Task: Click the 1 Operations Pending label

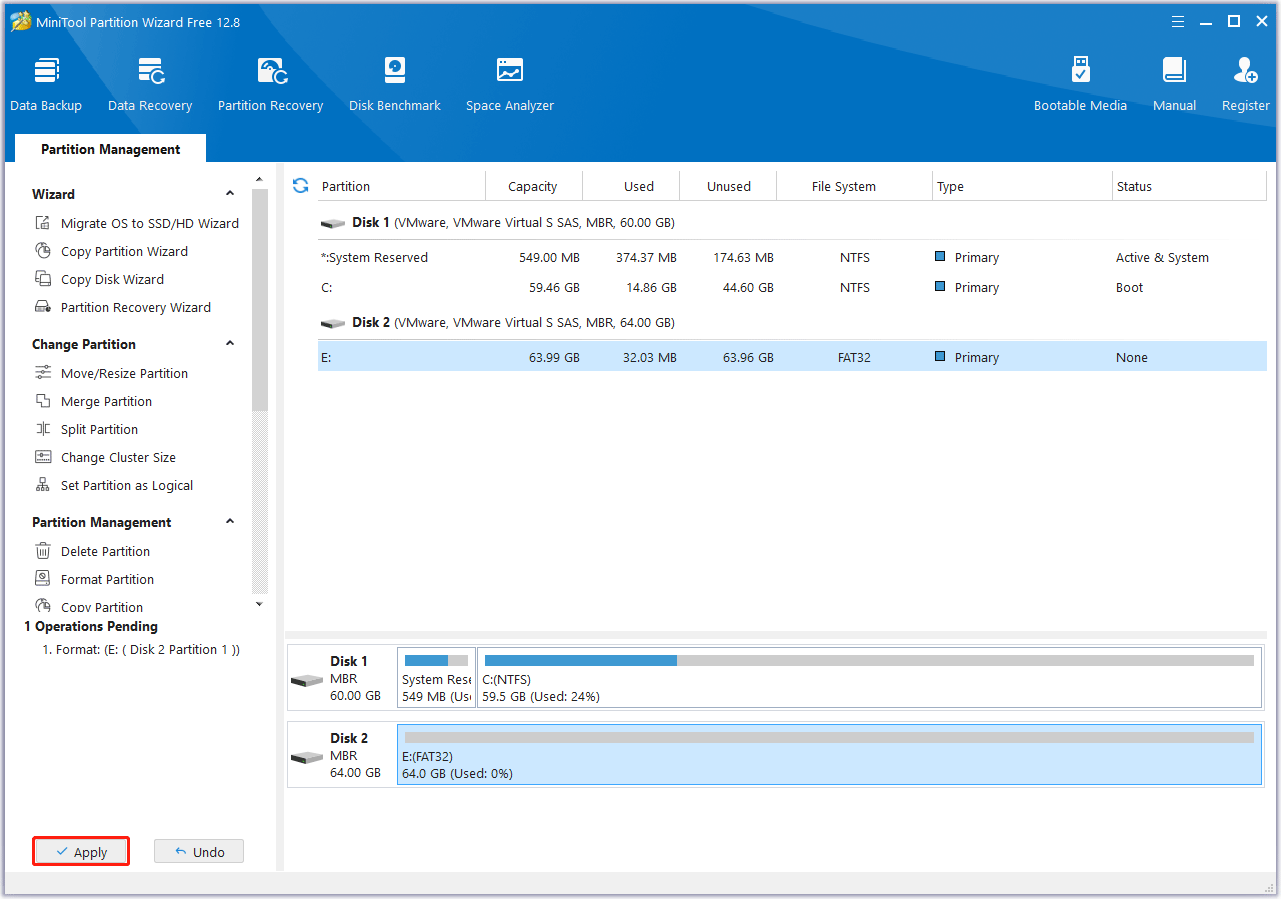Action: [x=91, y=626]
